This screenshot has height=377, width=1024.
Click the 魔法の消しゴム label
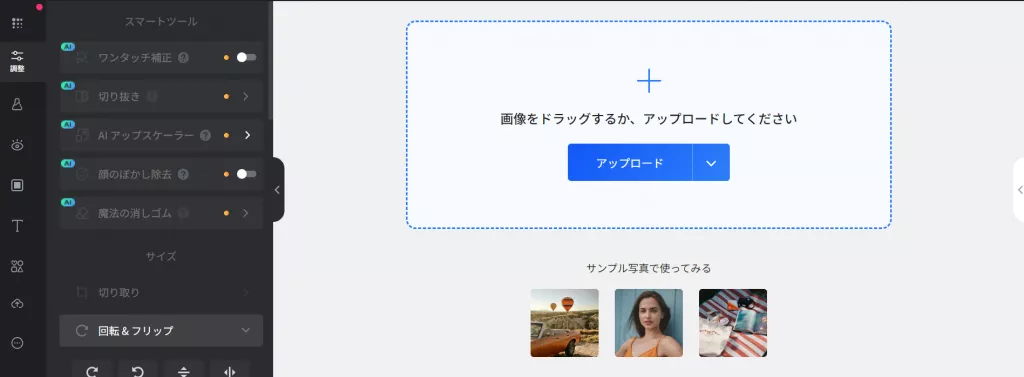(x=135, y=213)
